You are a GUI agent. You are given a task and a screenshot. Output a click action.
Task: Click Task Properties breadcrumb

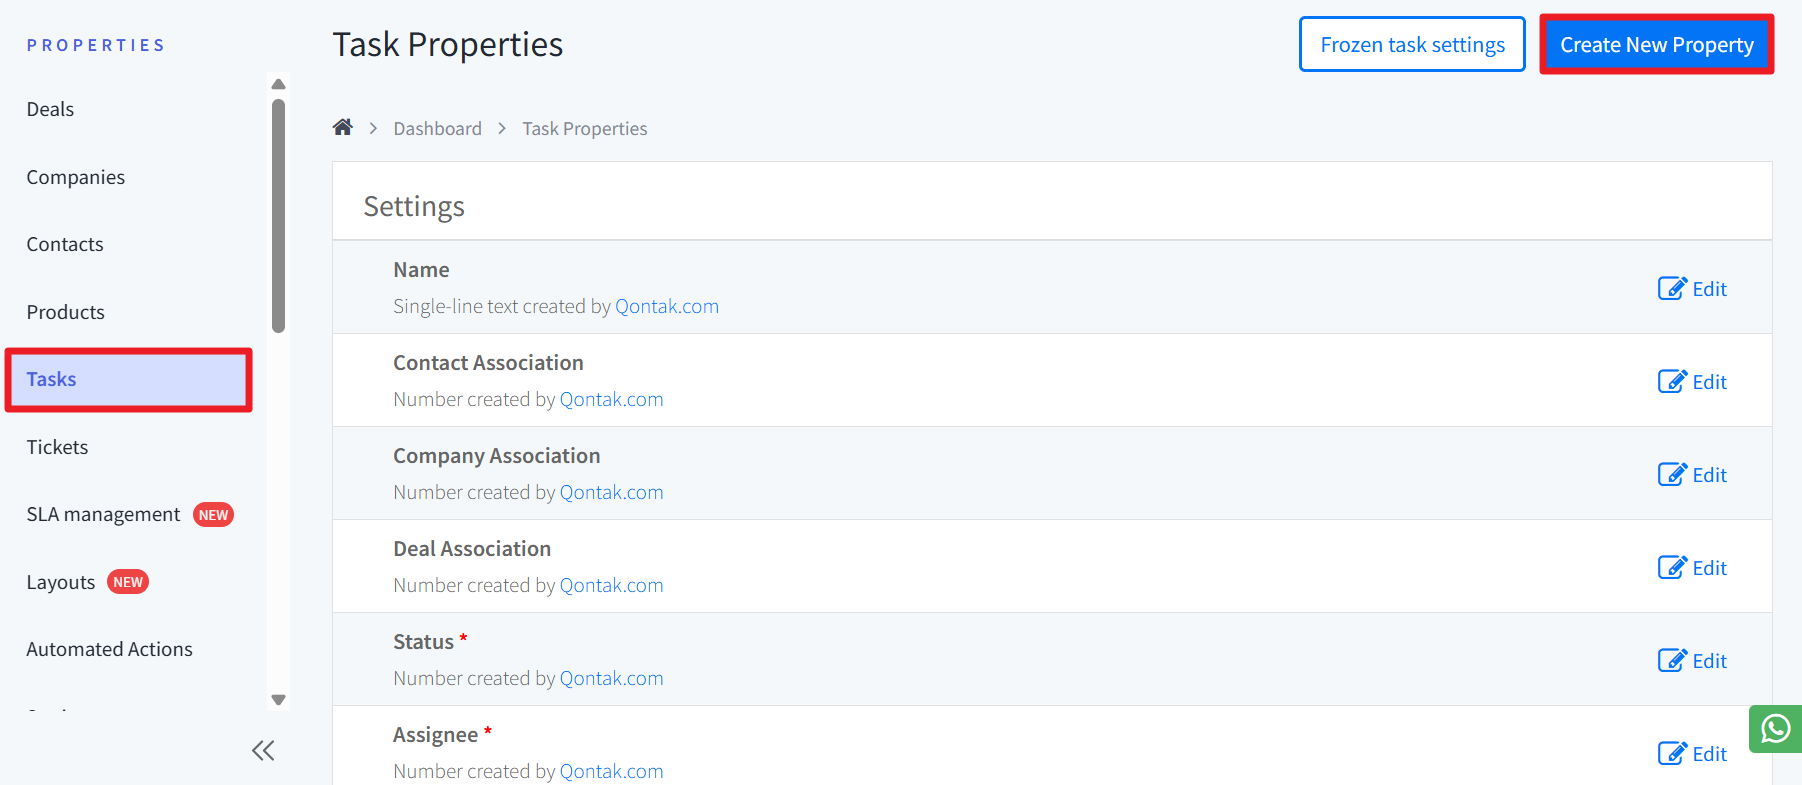[585, 129]
